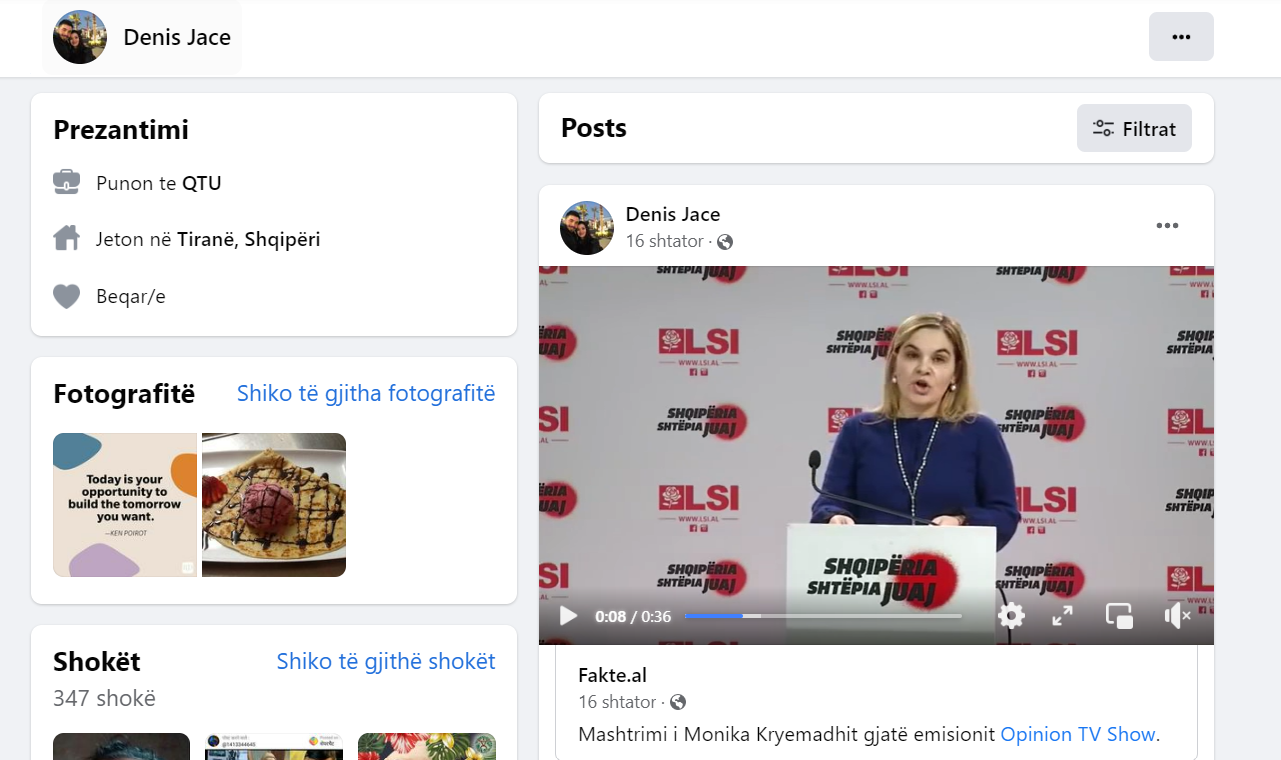
Task: Play the video in the post
Action: tap(568, 616)
